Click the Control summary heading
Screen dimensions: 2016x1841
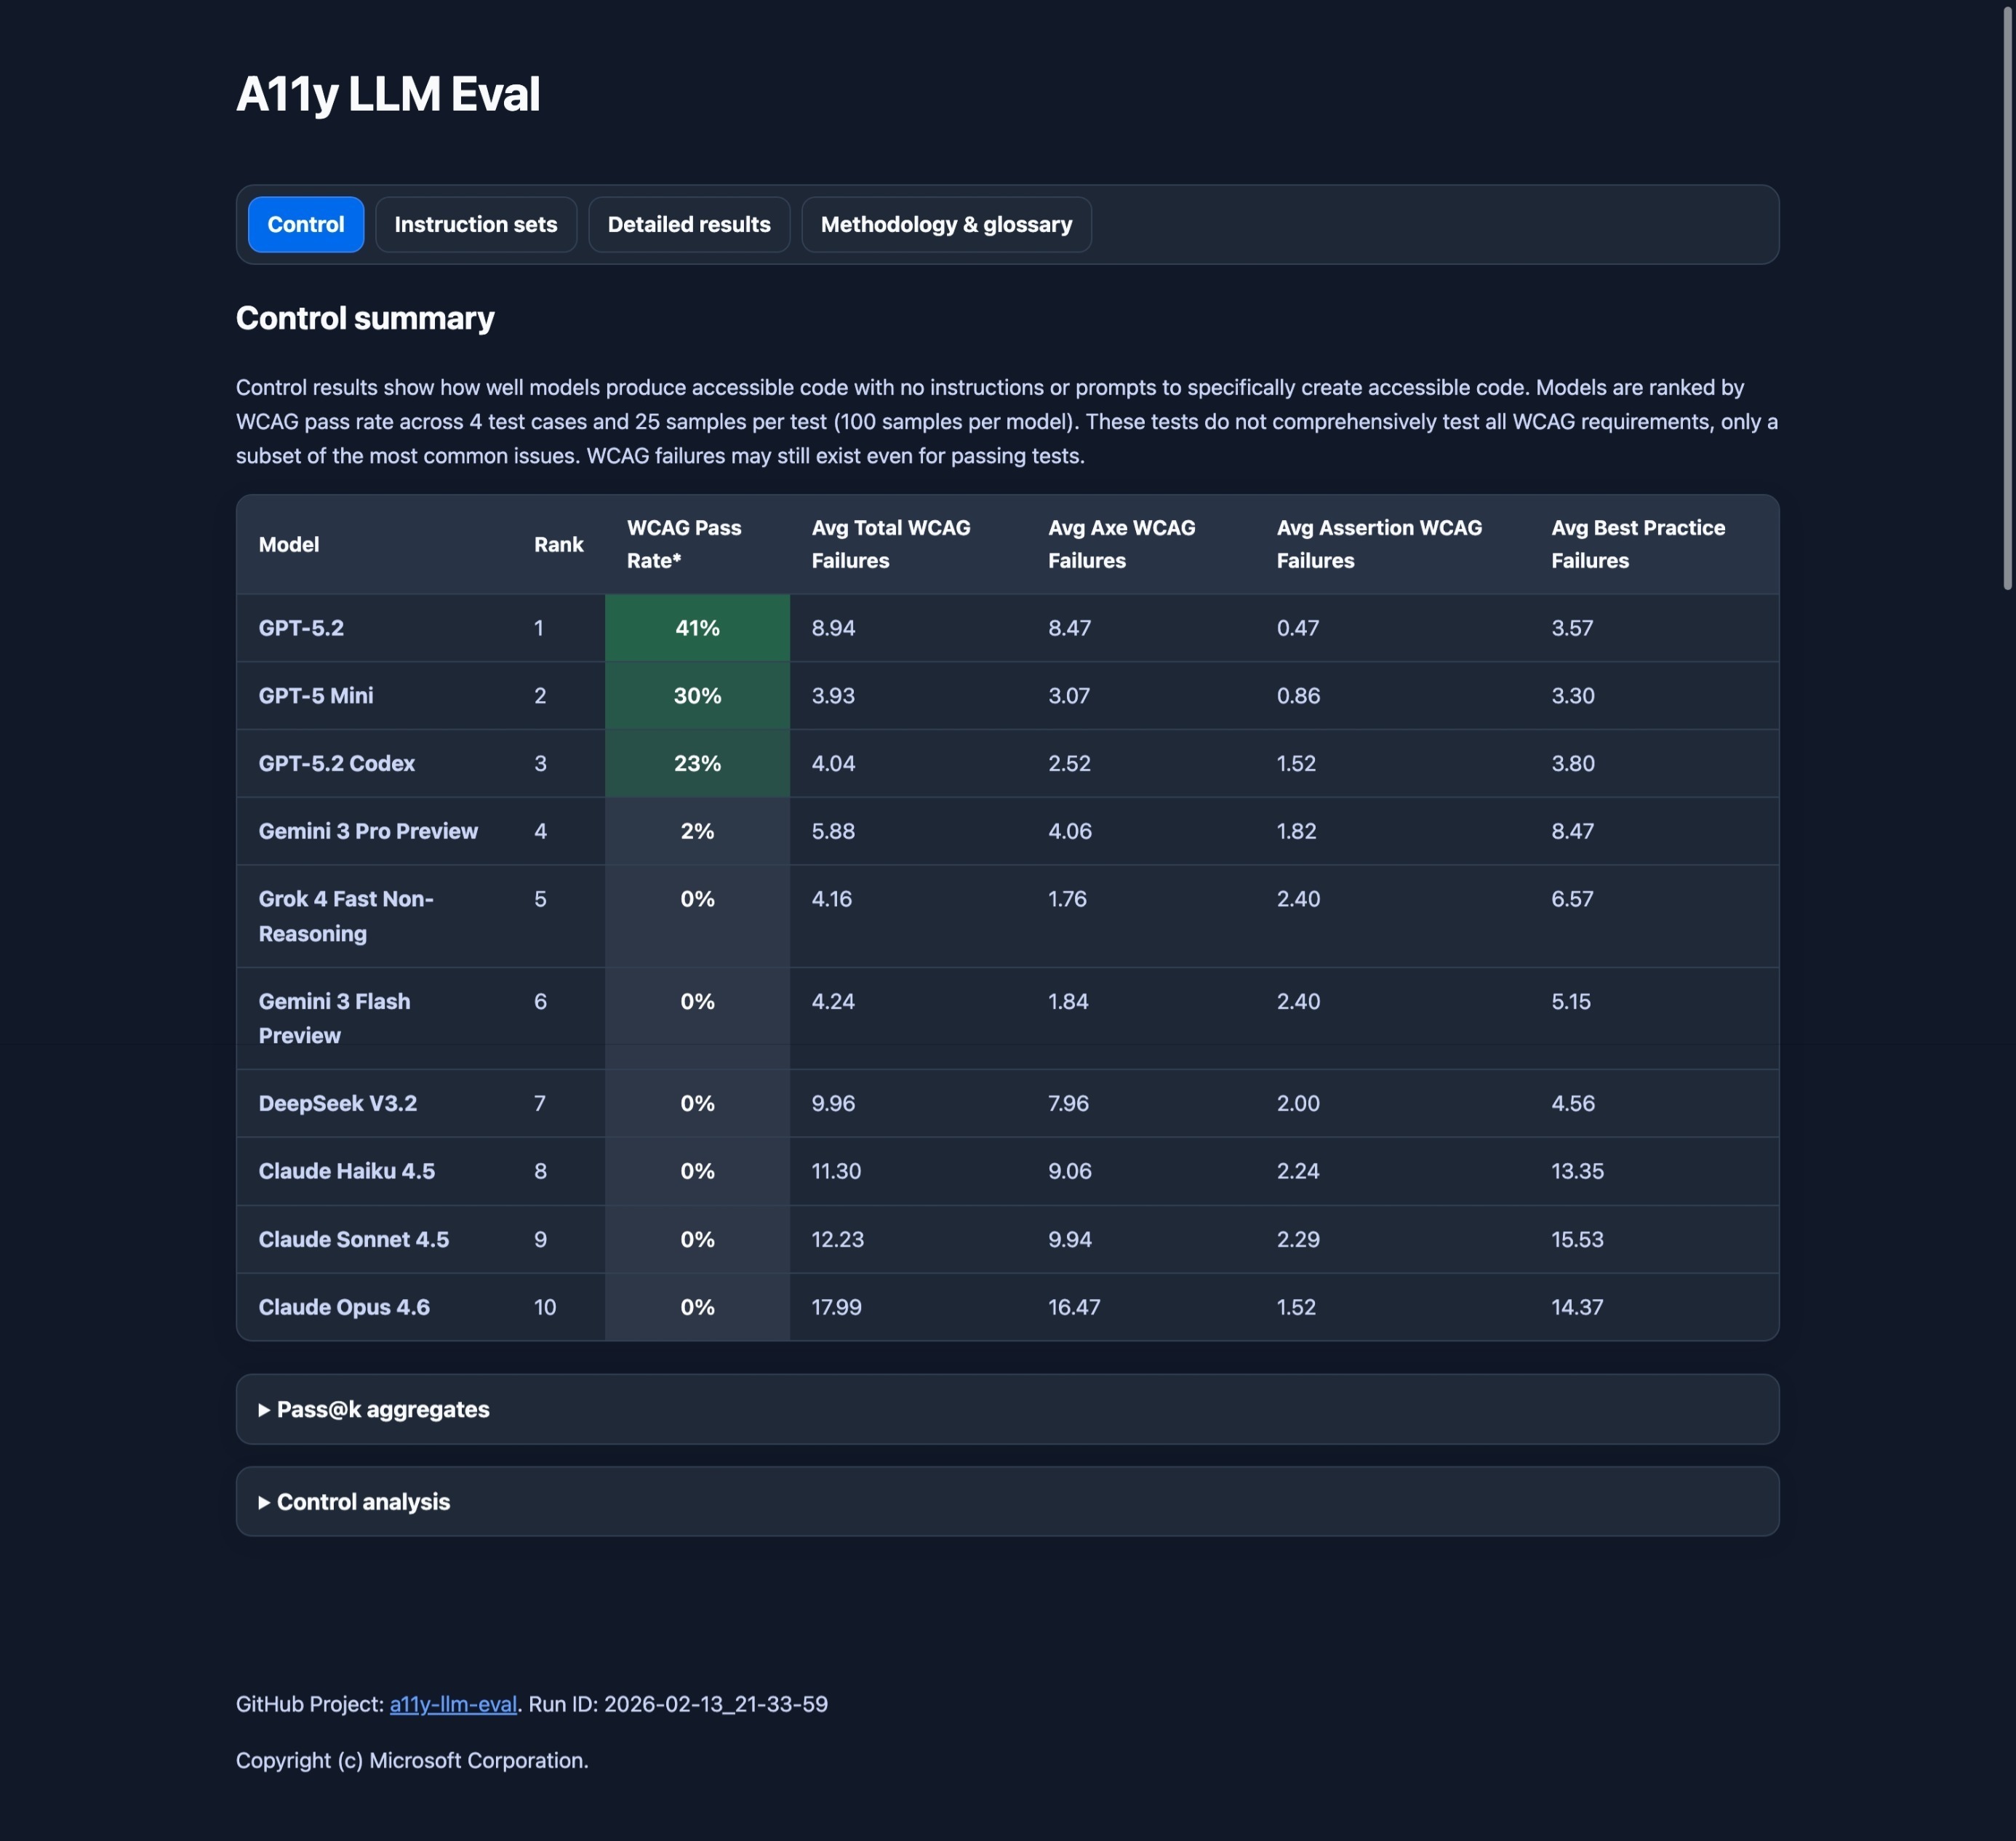tap(365, 318)
